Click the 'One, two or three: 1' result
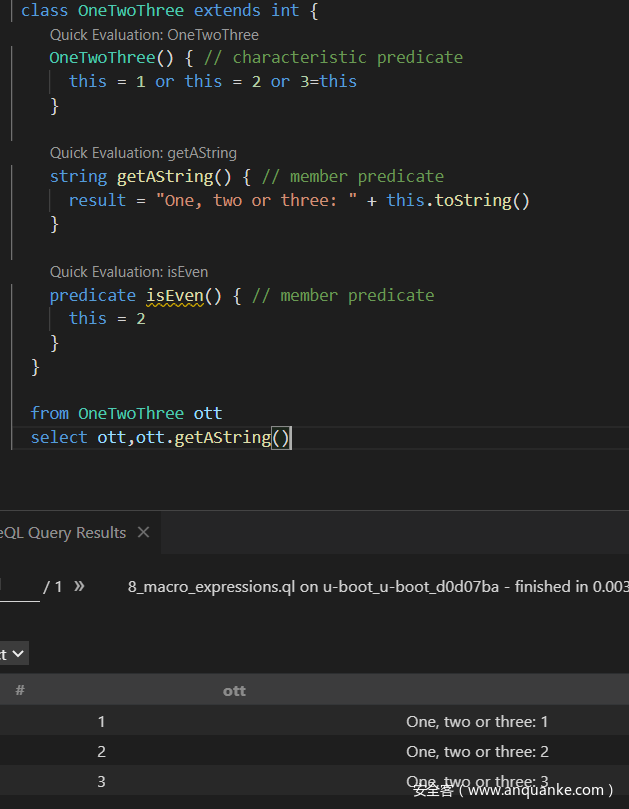Image resolution: width=629 pixels, height=809 pixels. [477, 721]
